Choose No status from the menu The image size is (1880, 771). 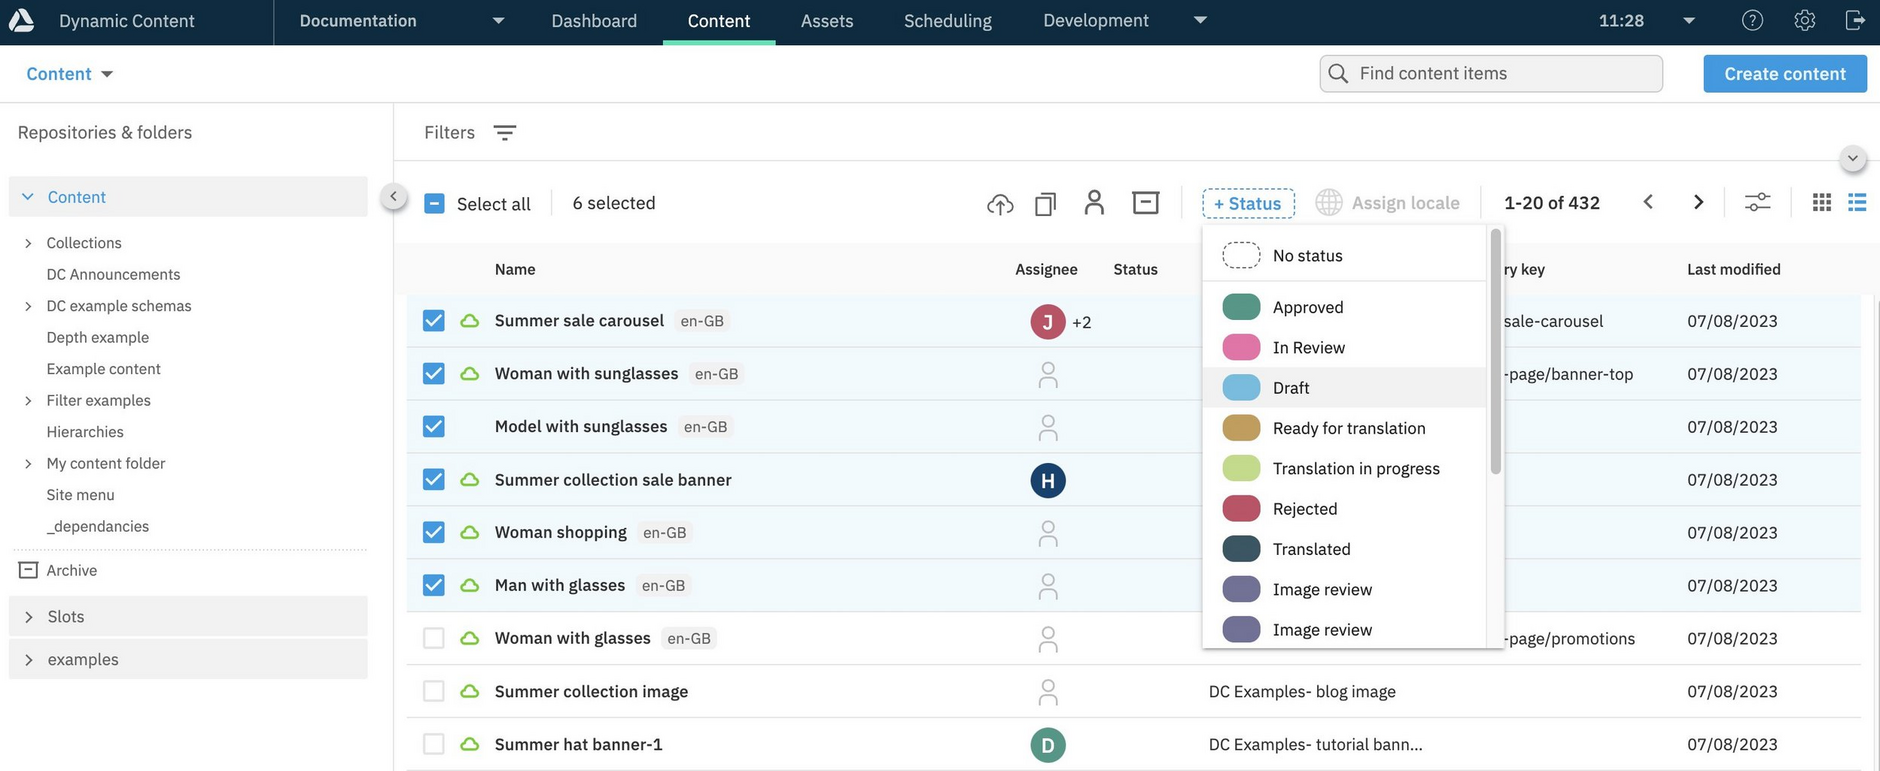tap(1345, 256)
